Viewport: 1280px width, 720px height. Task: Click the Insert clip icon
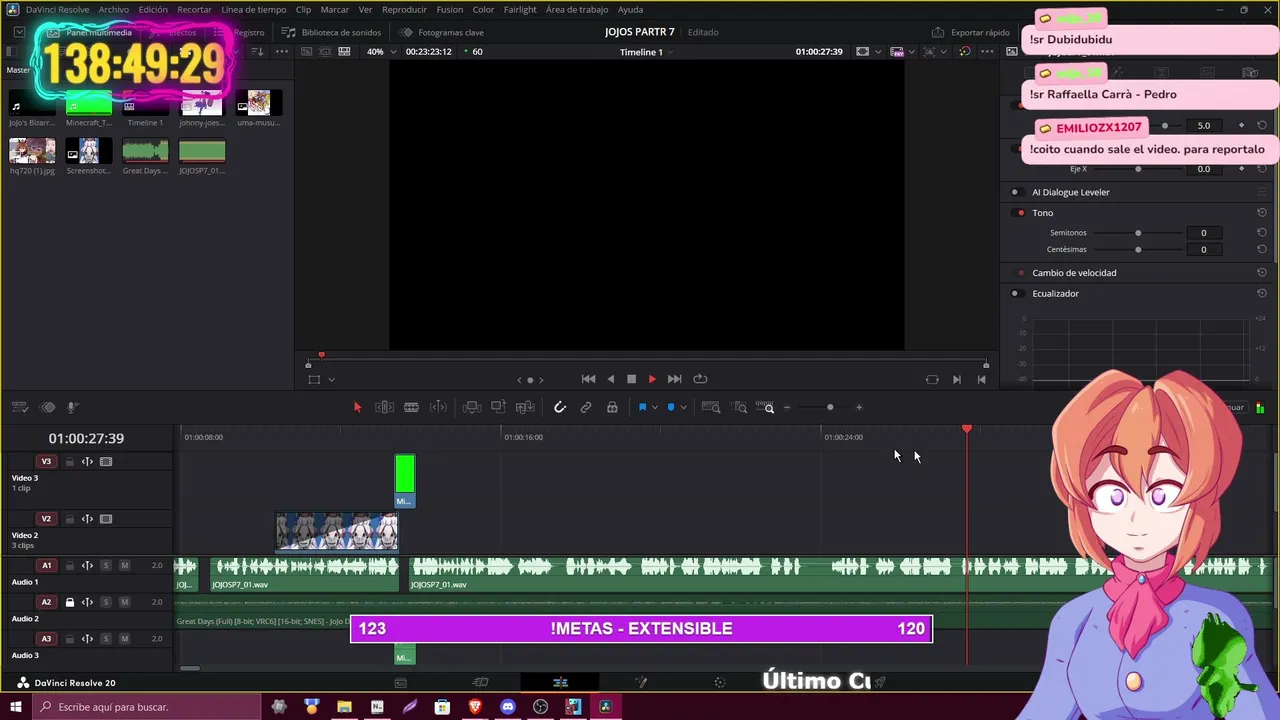coord(472,407)
